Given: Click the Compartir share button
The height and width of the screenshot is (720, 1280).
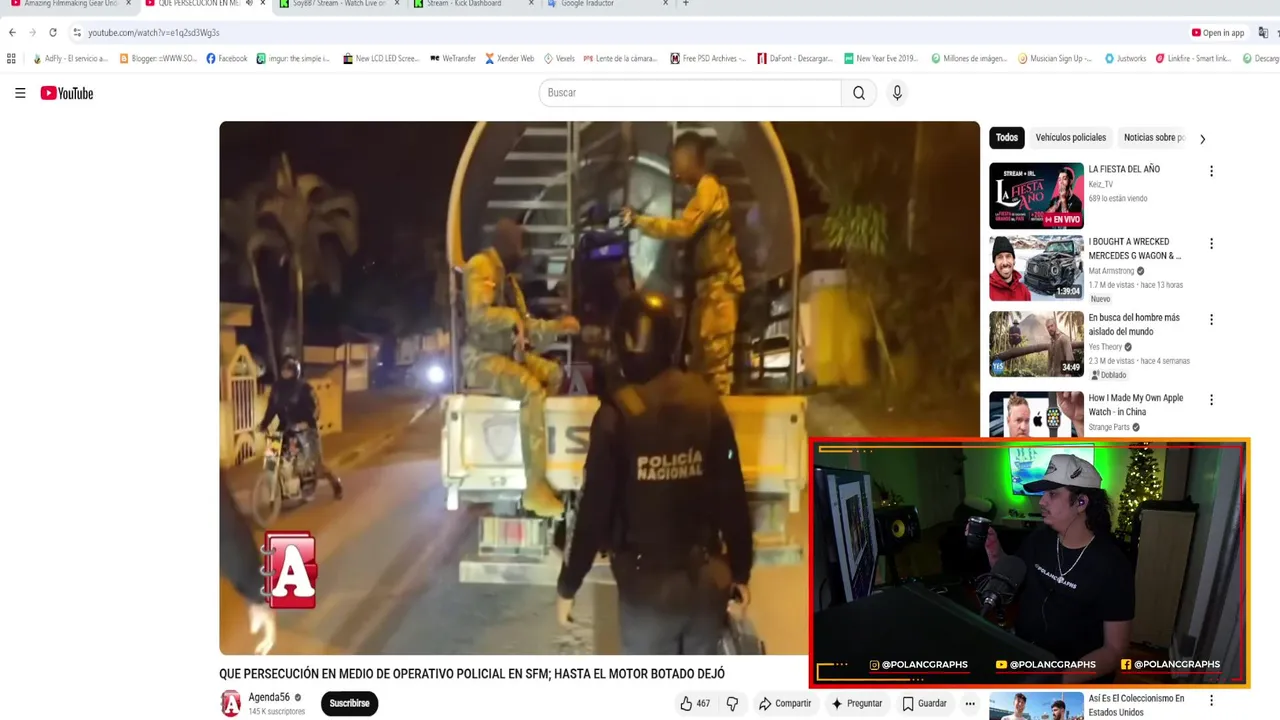Looking at the screenshot, I should pos(785,703).
